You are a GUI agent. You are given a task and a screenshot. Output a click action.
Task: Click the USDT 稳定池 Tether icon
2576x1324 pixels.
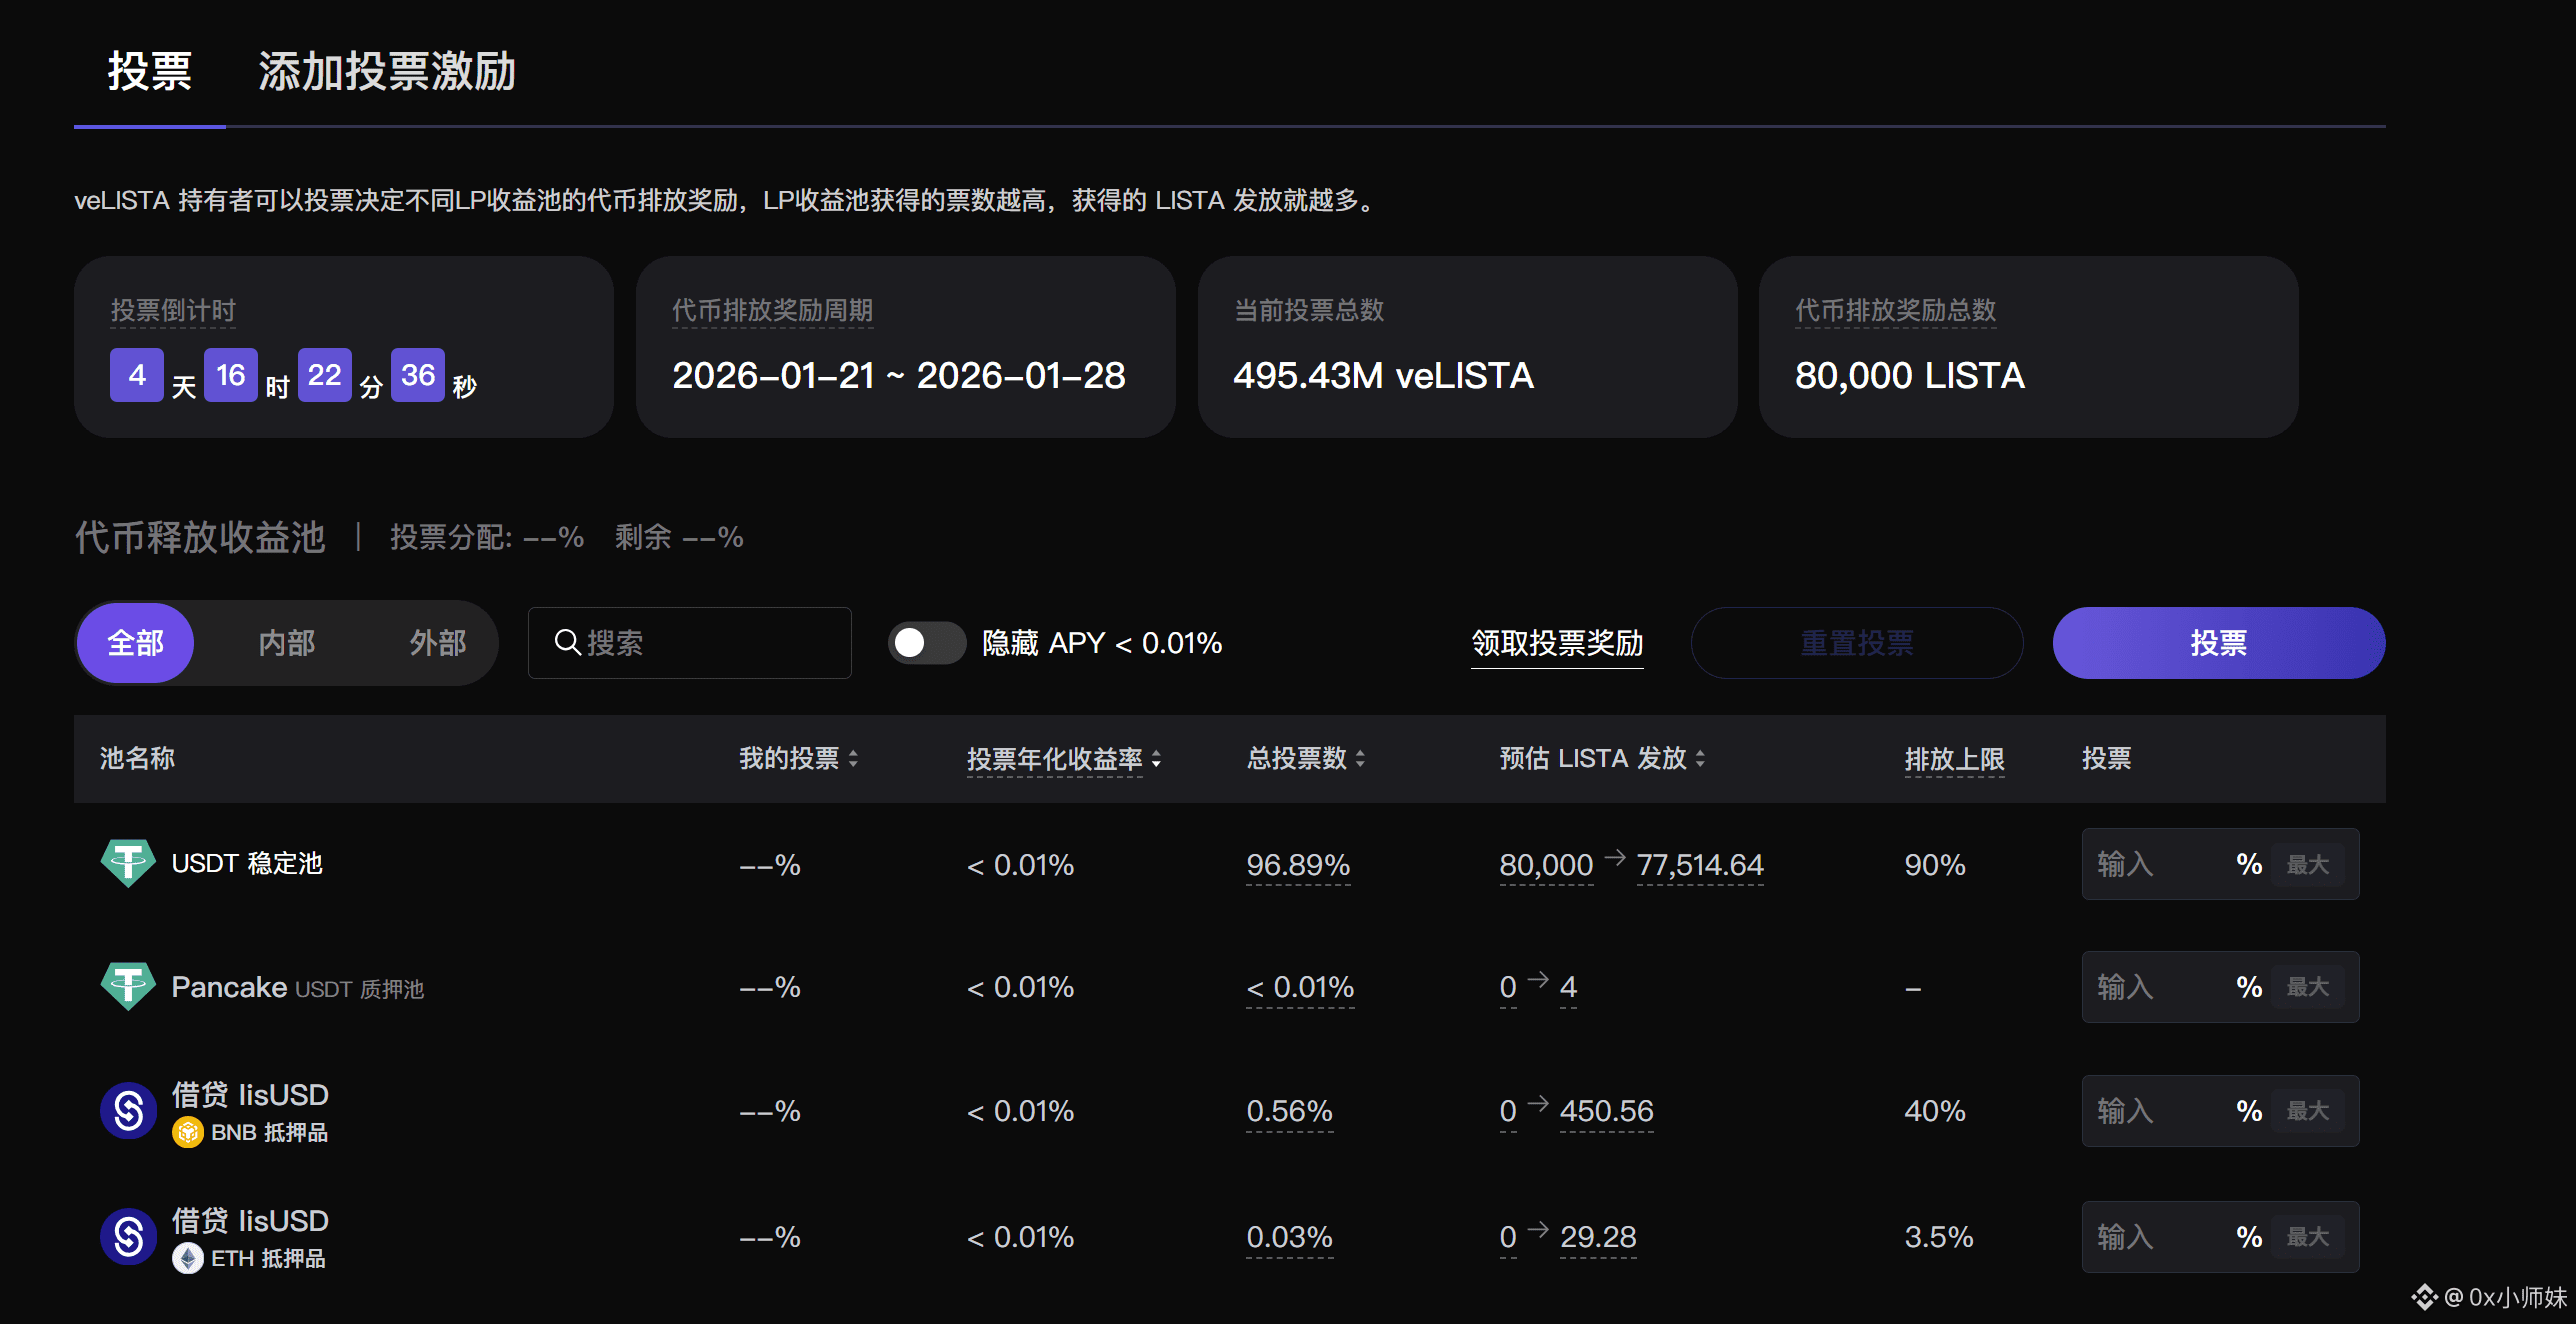(x=128, y=863)
